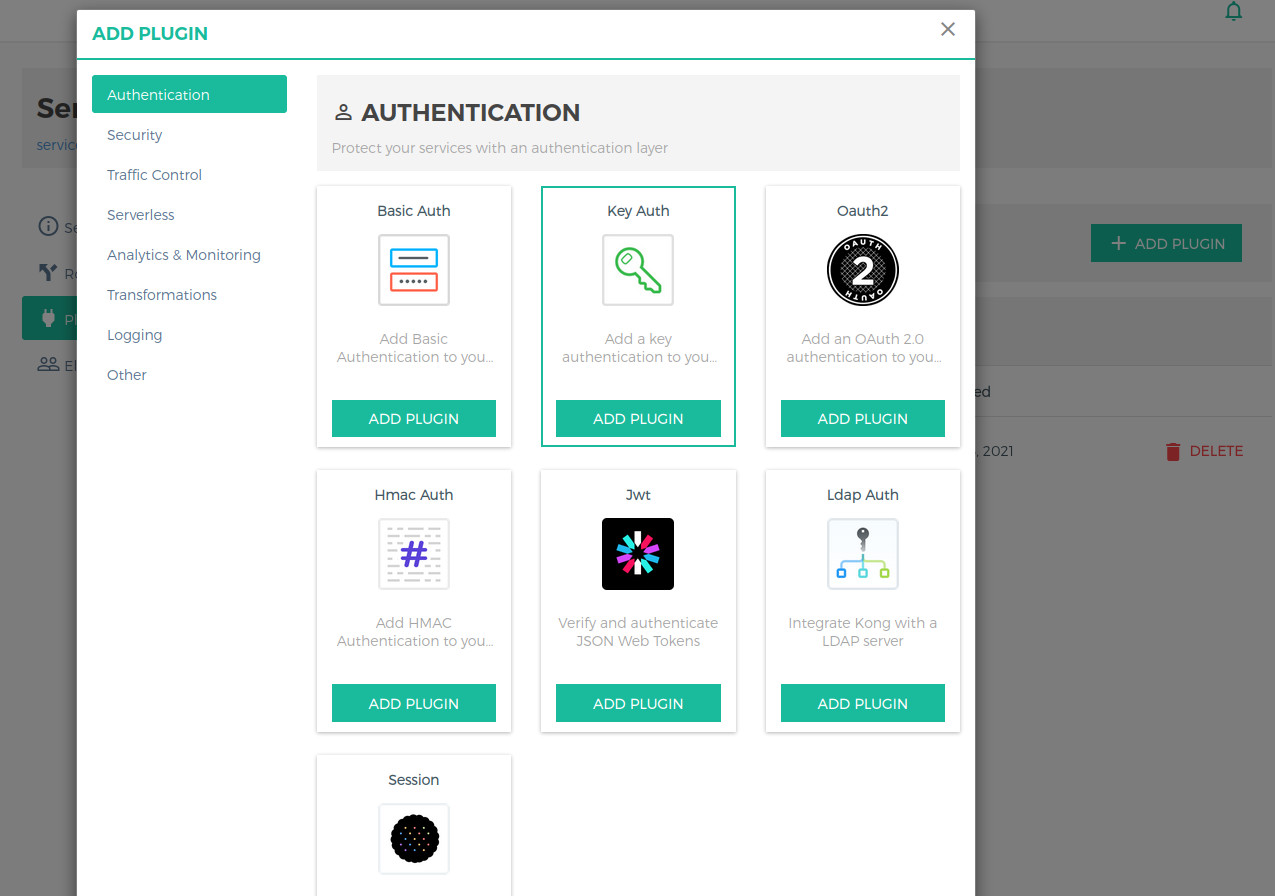1275x896 pixels.
Task: Click the red DELETE label
Action: pos(1216,451)
